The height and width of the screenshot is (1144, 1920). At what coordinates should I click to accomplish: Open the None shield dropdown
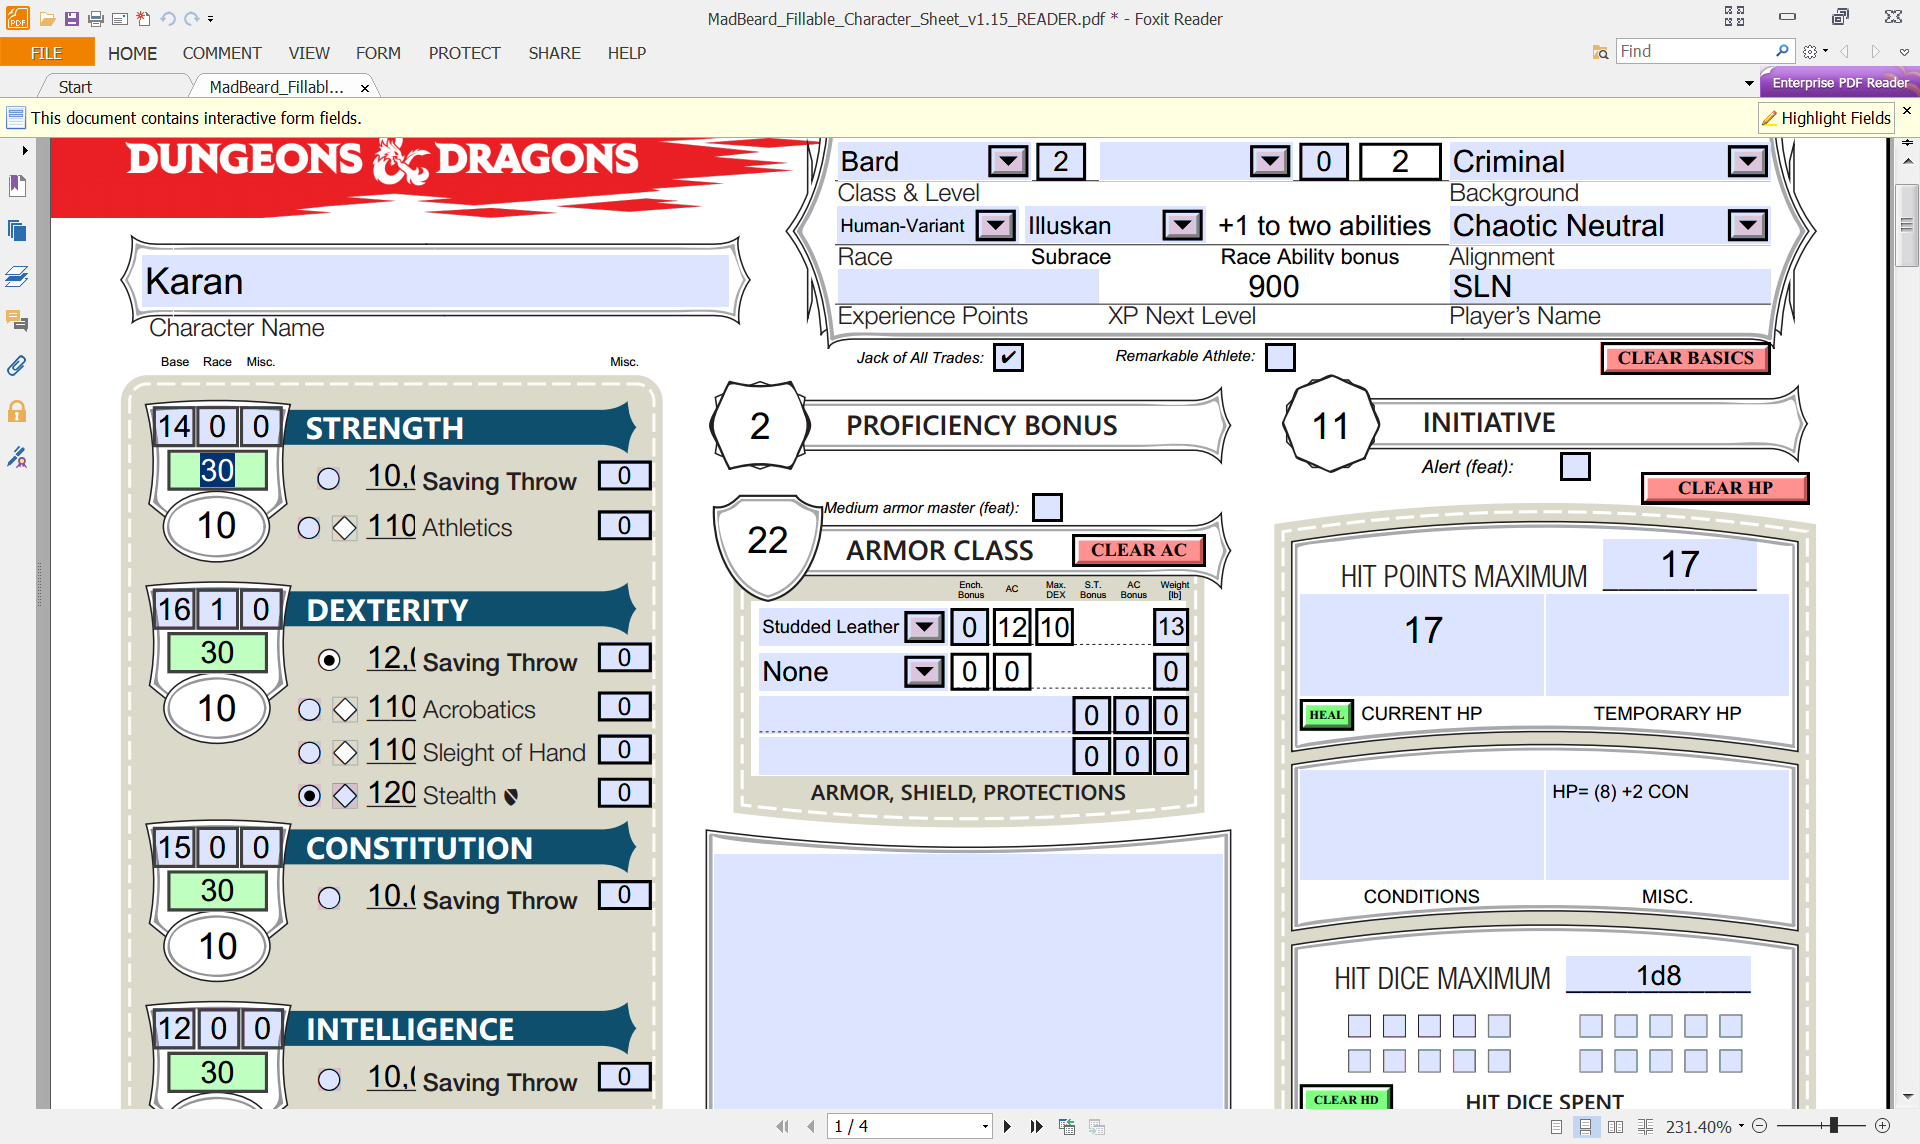click(925, 671)
